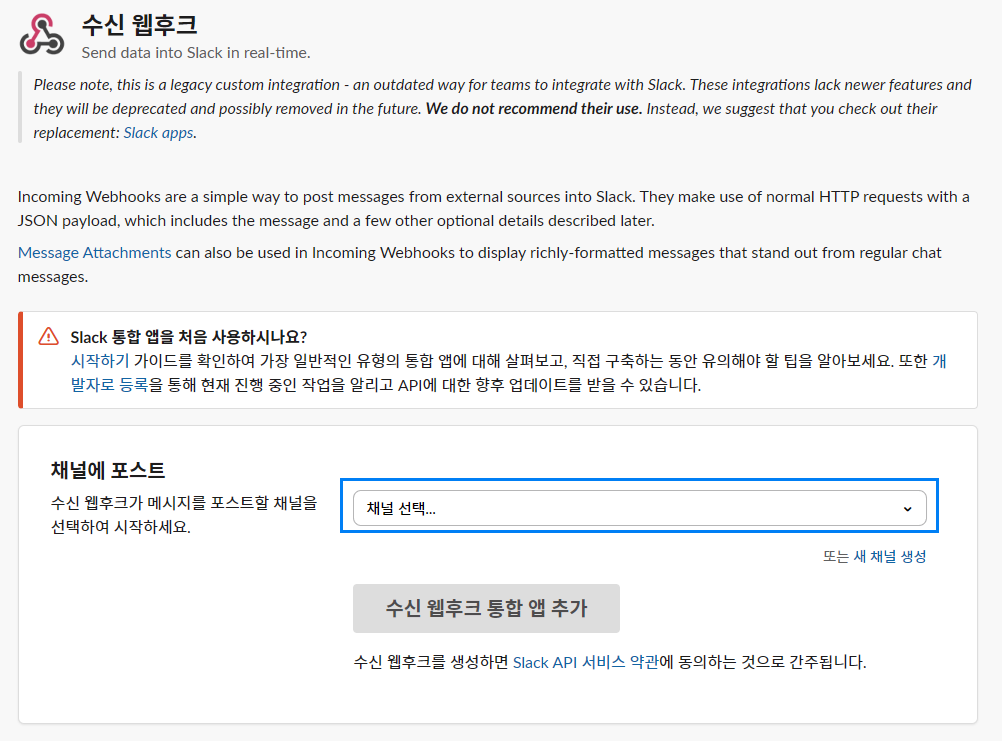Click the 수신 웹후크 page title
The image size is (1002, 741).
[139, 24]
